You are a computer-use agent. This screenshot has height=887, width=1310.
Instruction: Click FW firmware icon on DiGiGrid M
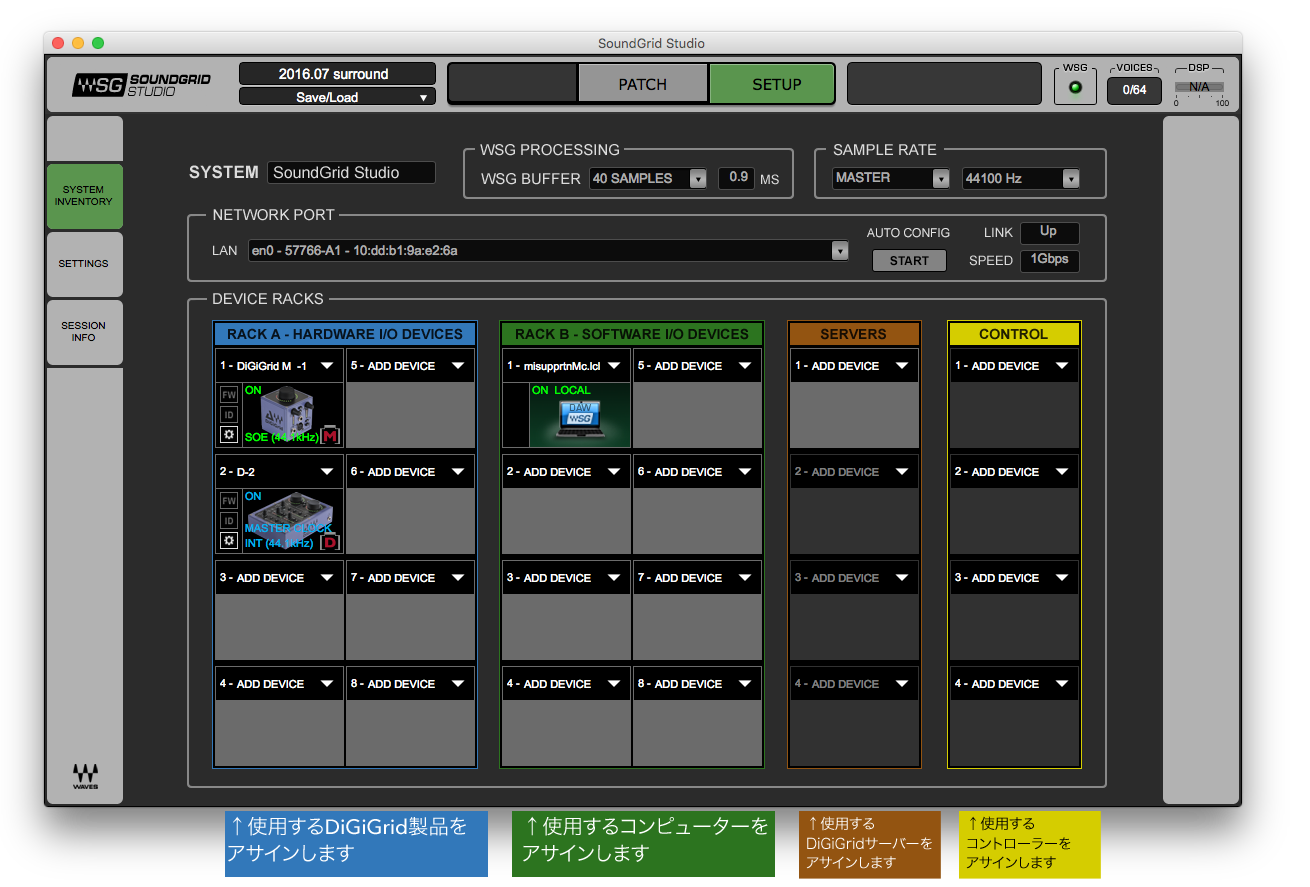(229, 394)
